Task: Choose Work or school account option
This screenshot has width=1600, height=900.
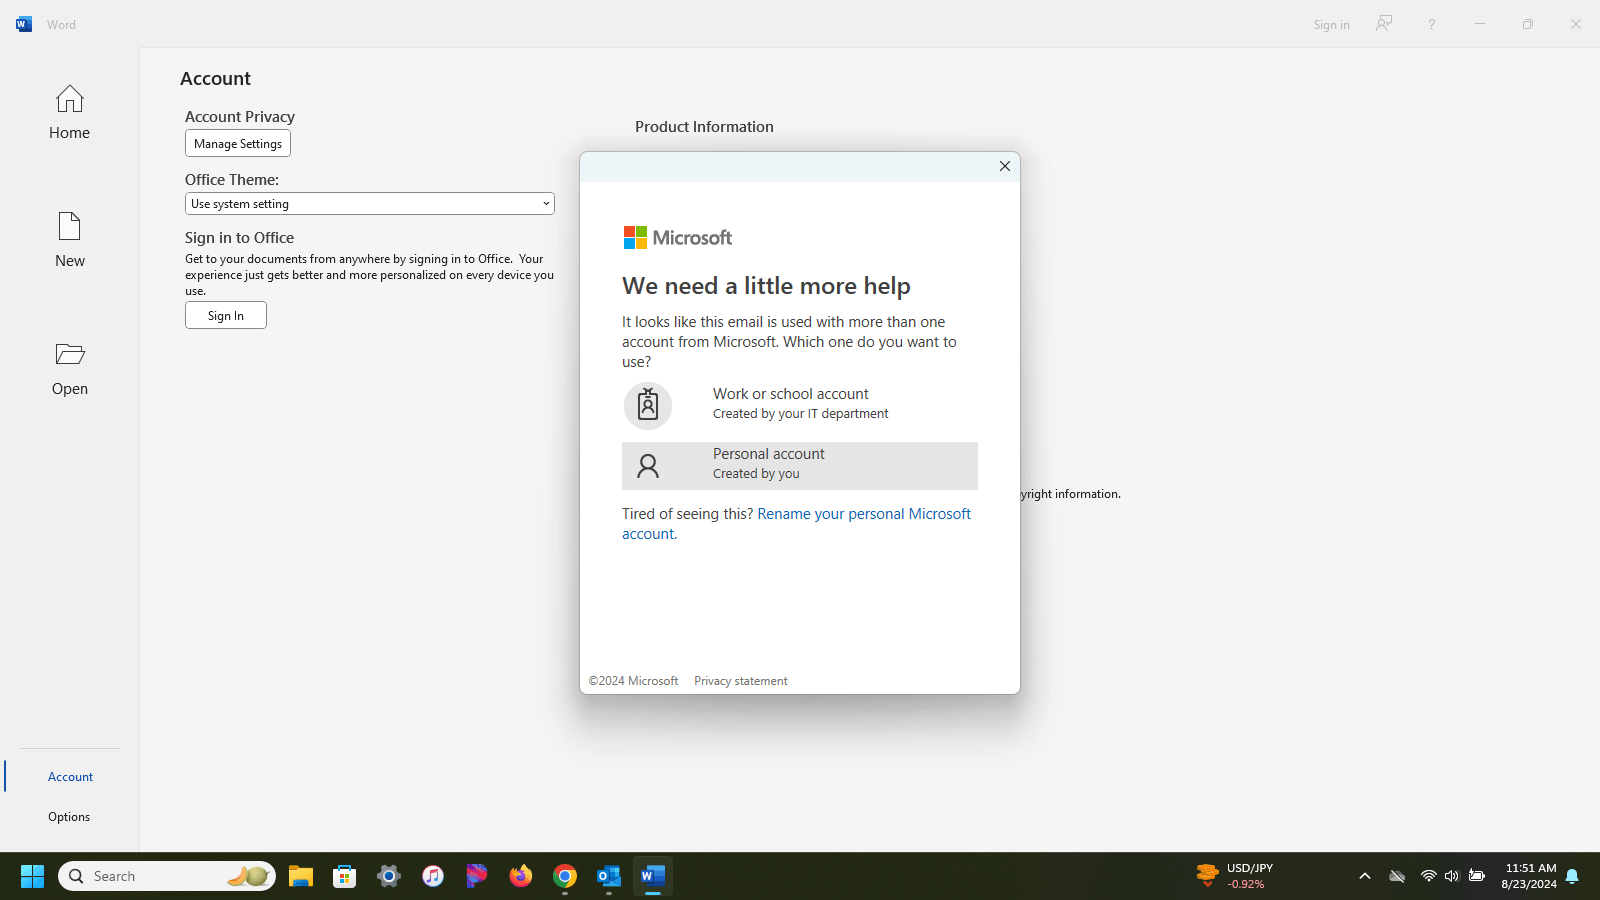Action: (800, 405)
